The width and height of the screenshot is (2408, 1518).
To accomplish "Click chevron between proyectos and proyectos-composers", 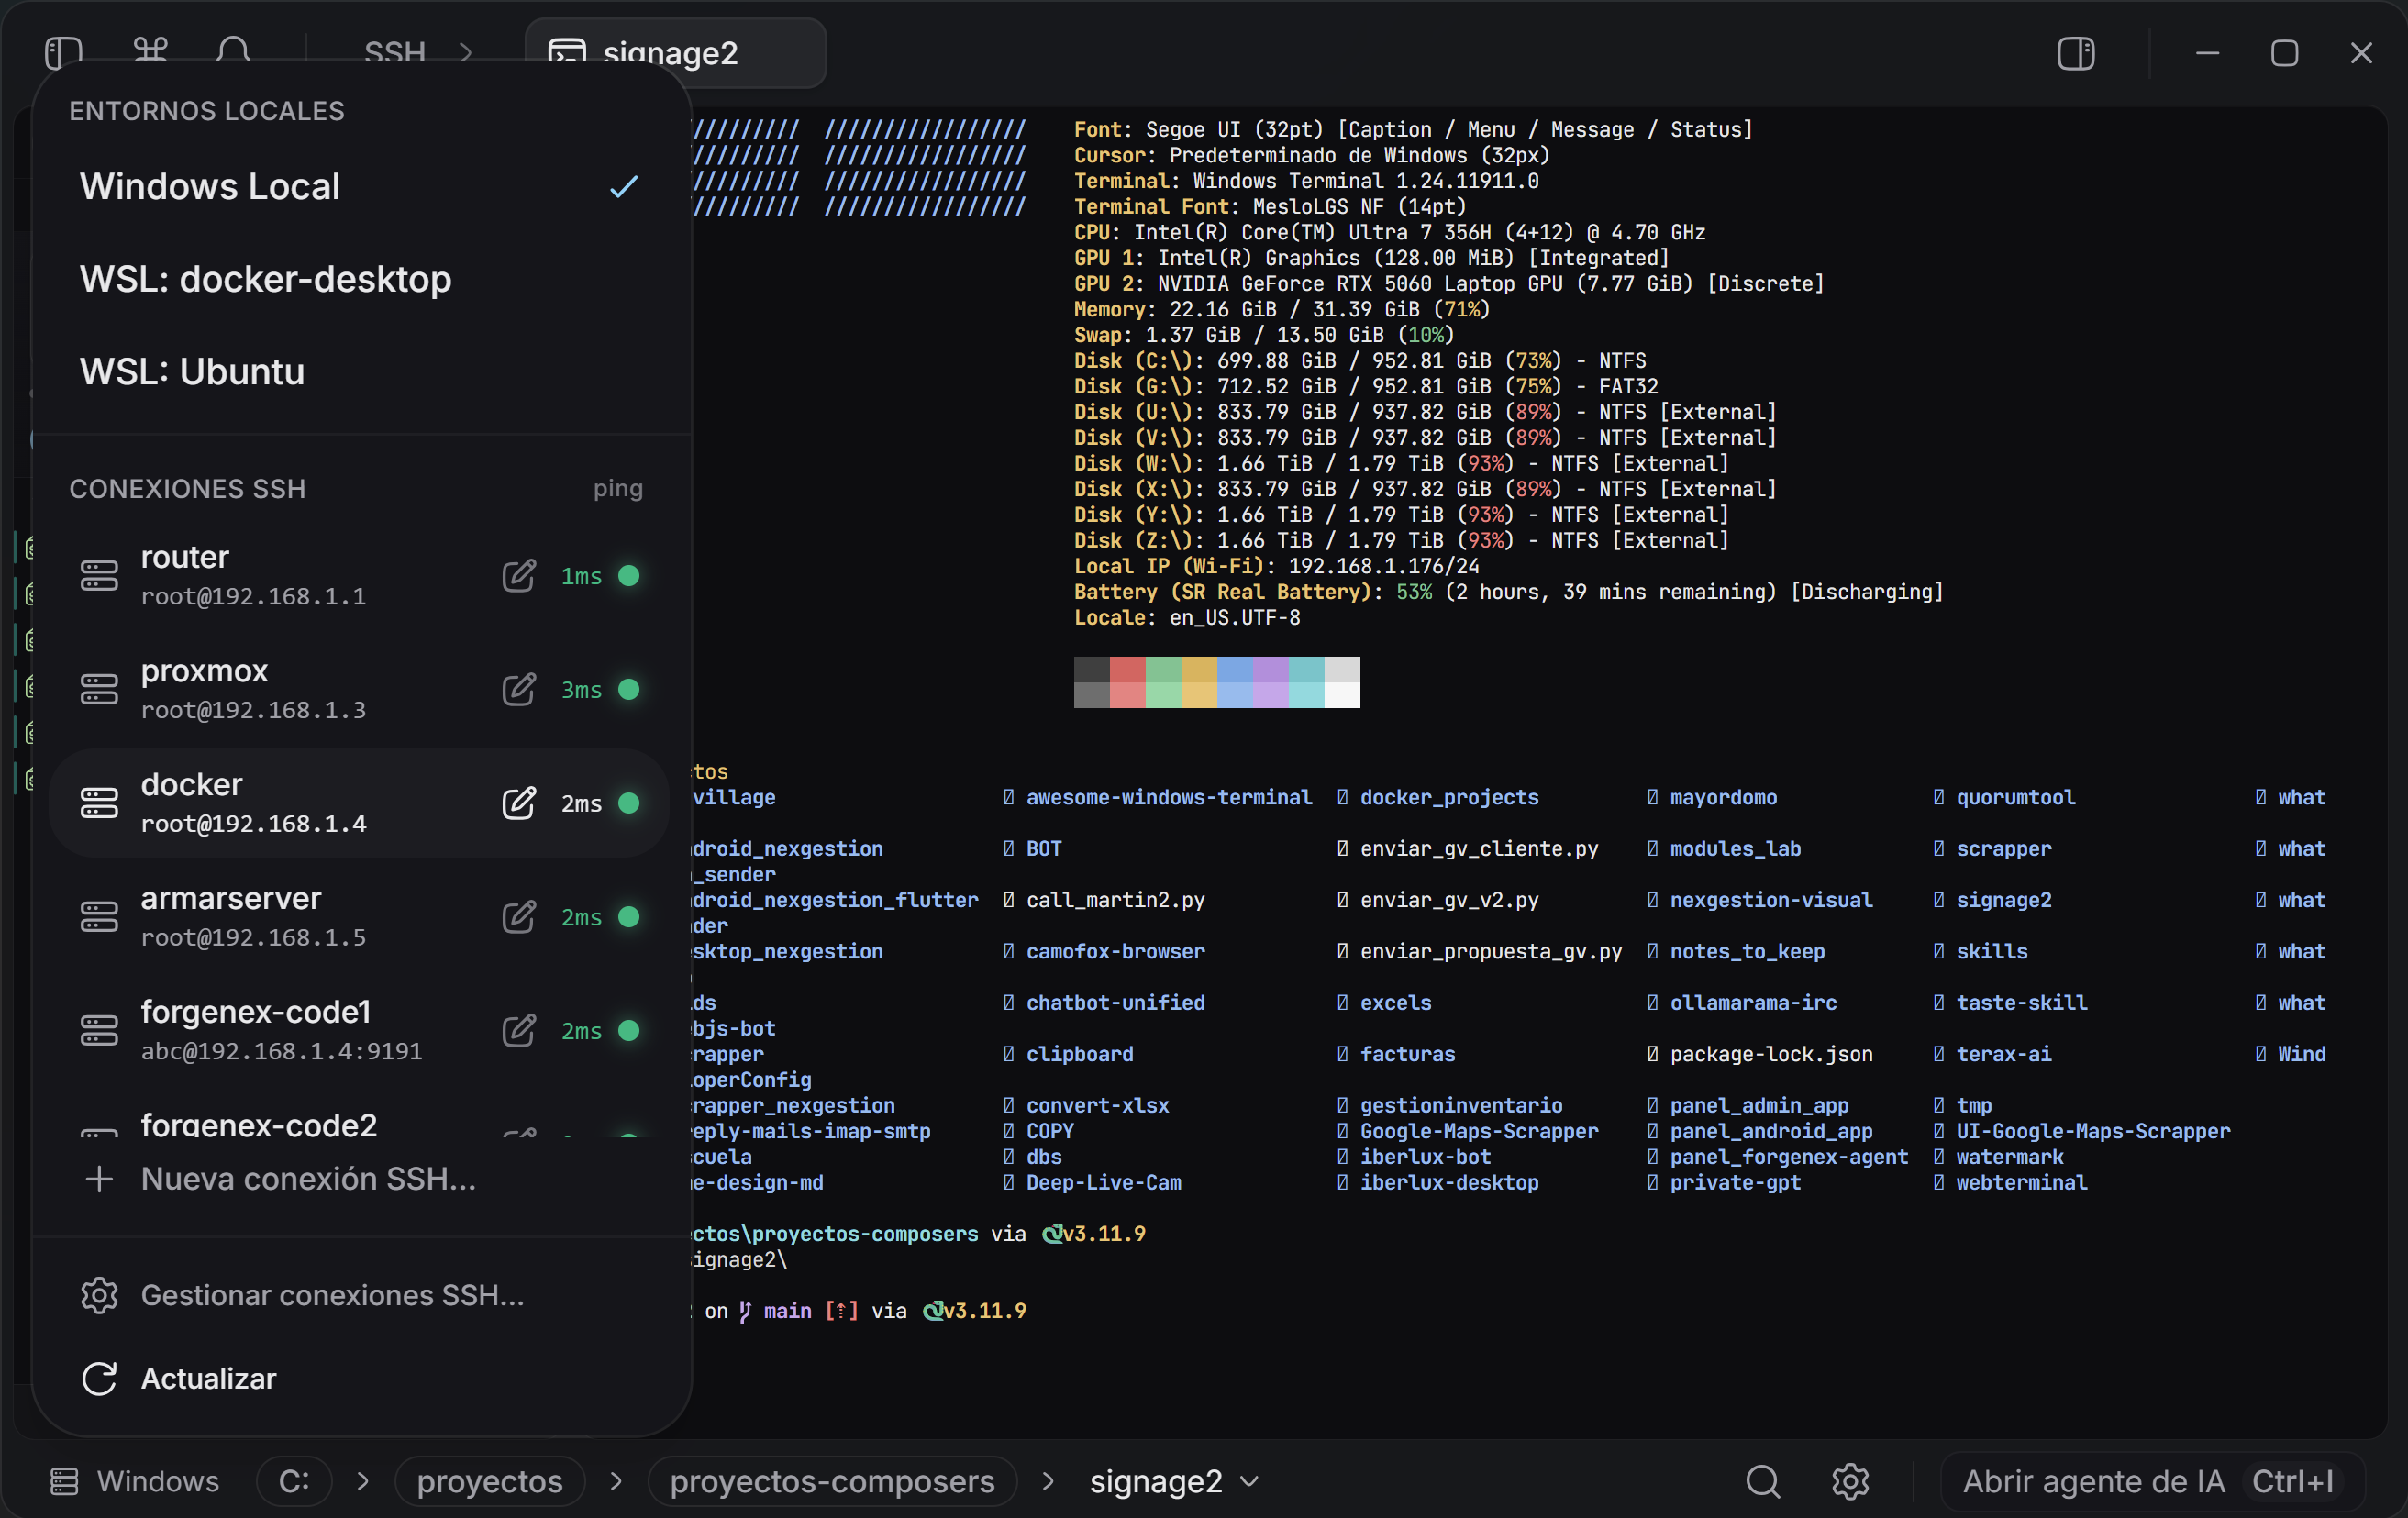I will coord(616,1481).
